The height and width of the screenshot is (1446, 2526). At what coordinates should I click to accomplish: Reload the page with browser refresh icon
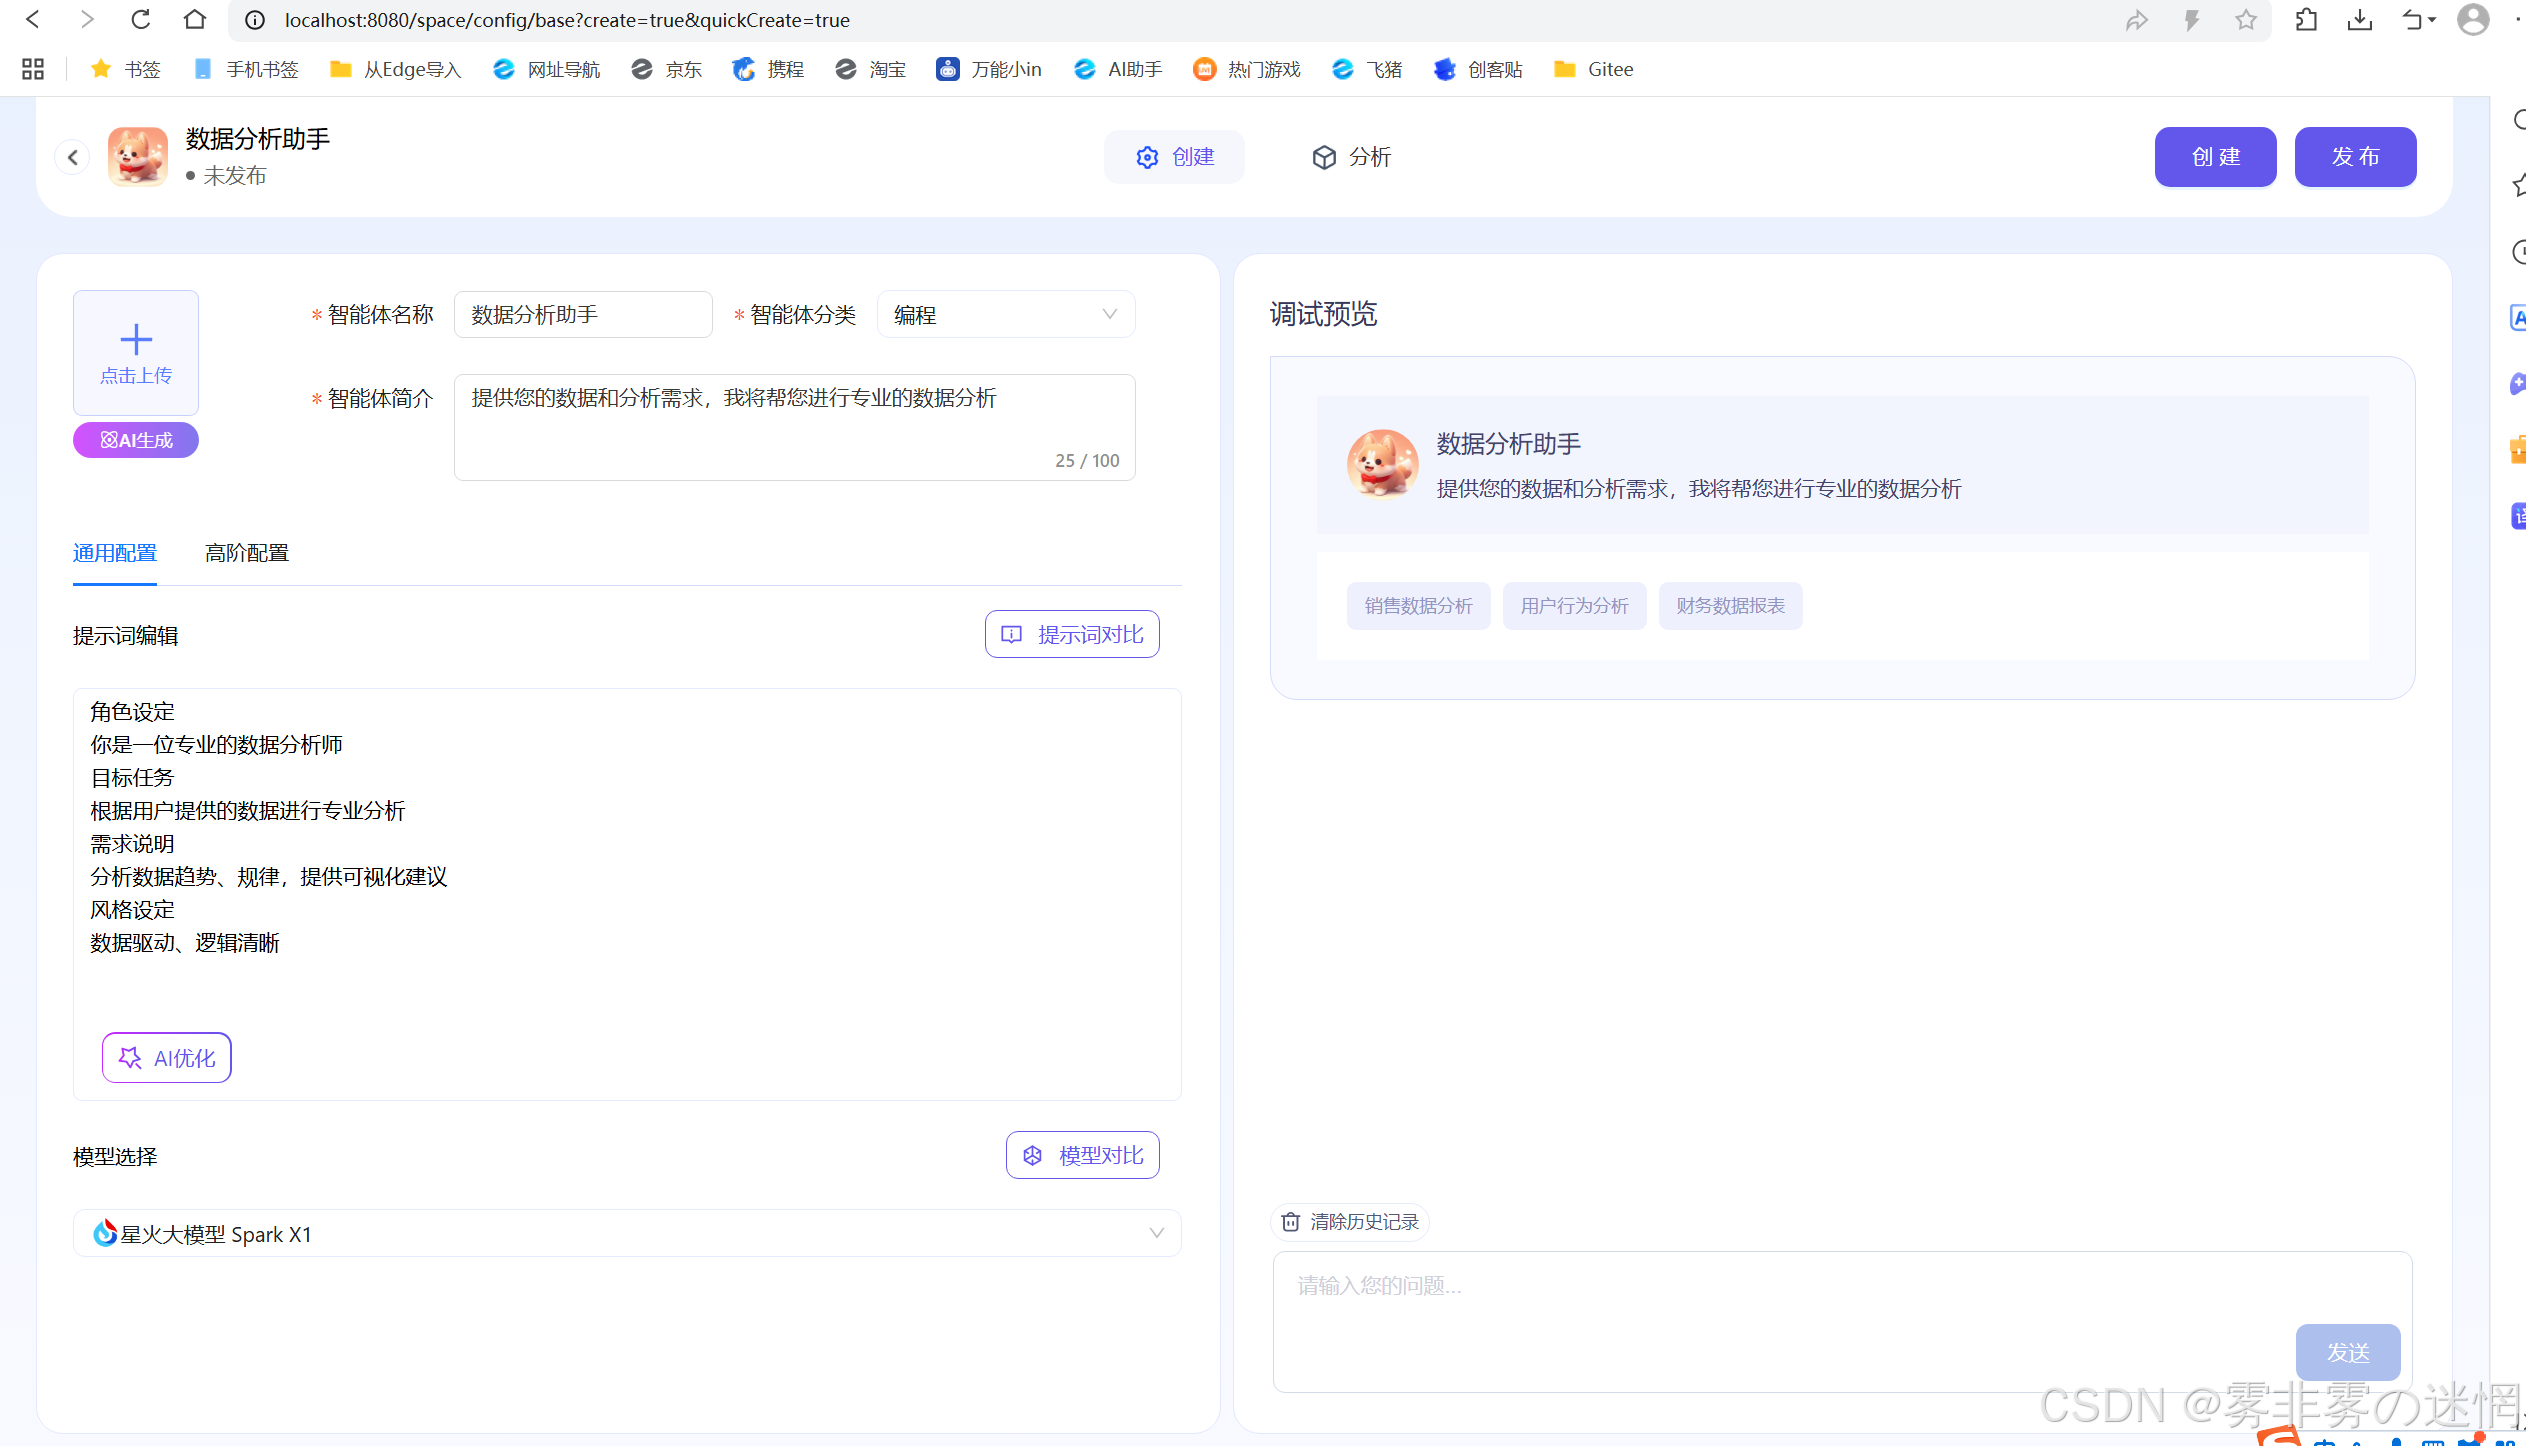[x=141, y=20]
